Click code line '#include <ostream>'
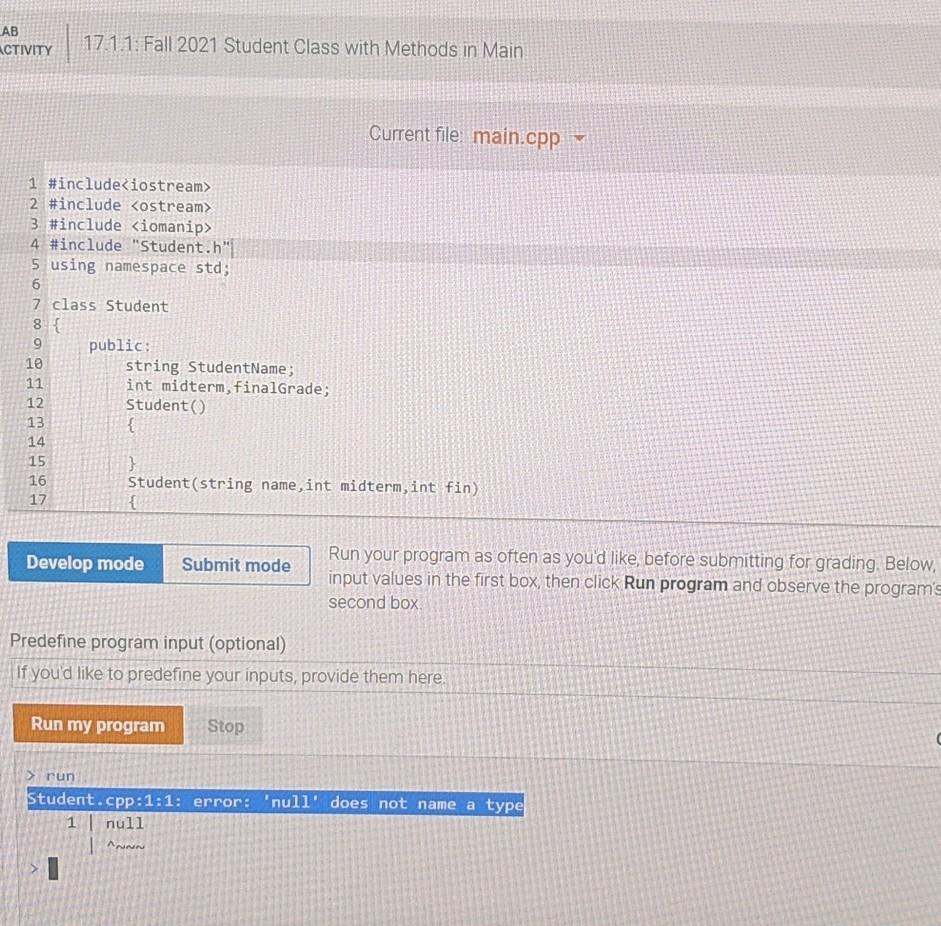Viewport: 941px width, 926px height. [x=130, y=206]
